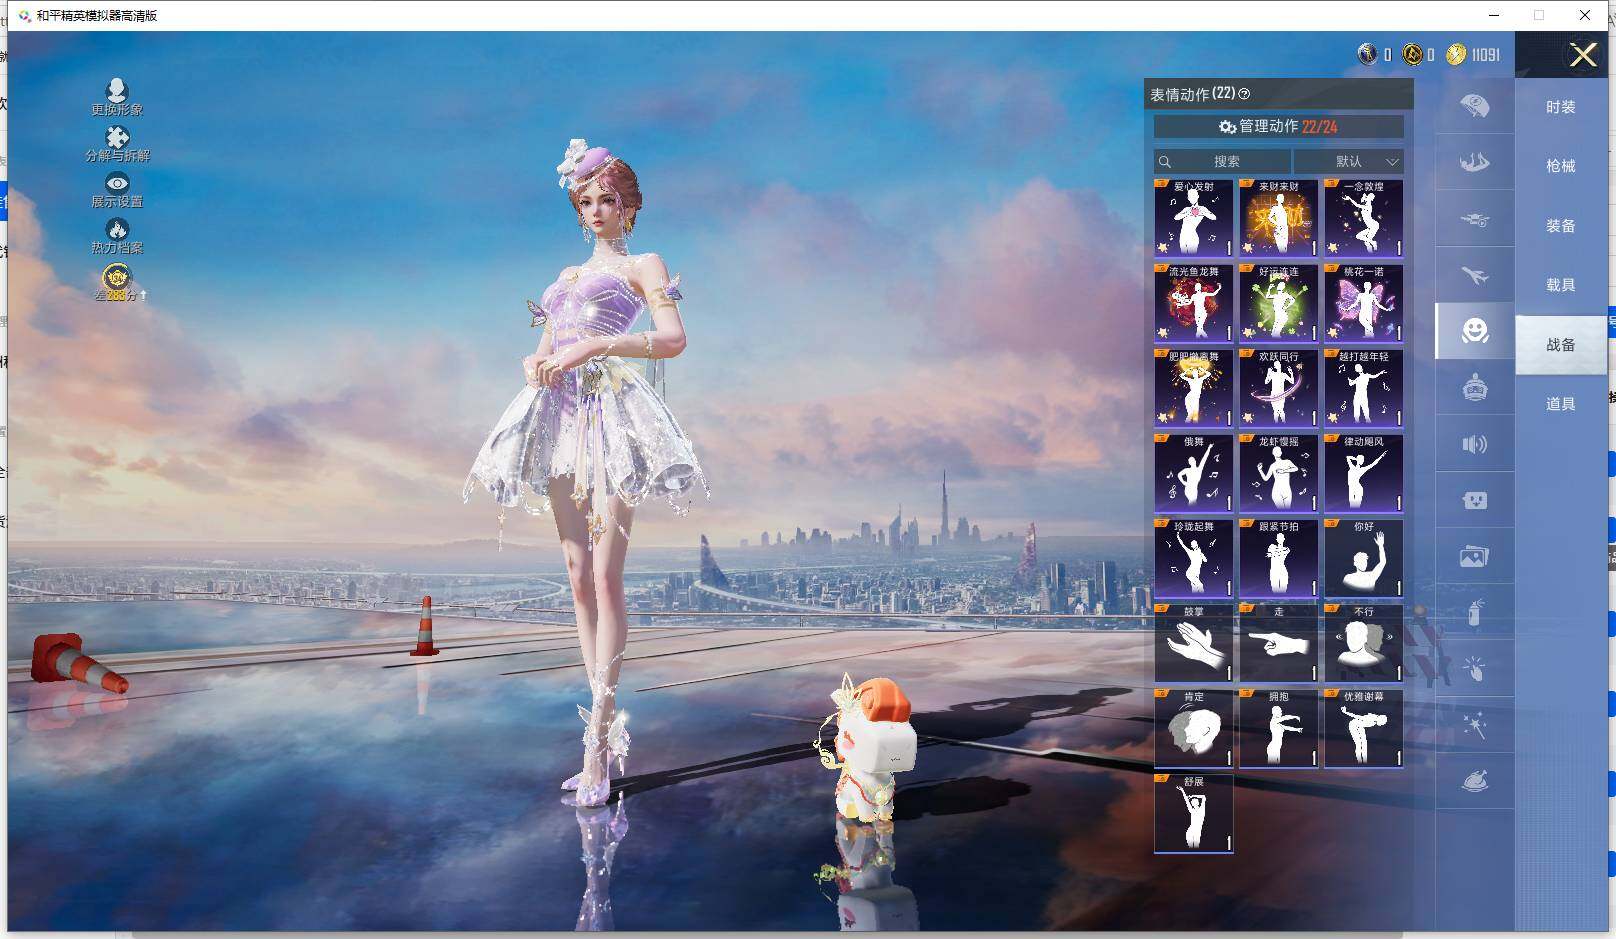1616x939 pixels.
Task: Switch to the 道具 tab
Action: click(1560, 404)
